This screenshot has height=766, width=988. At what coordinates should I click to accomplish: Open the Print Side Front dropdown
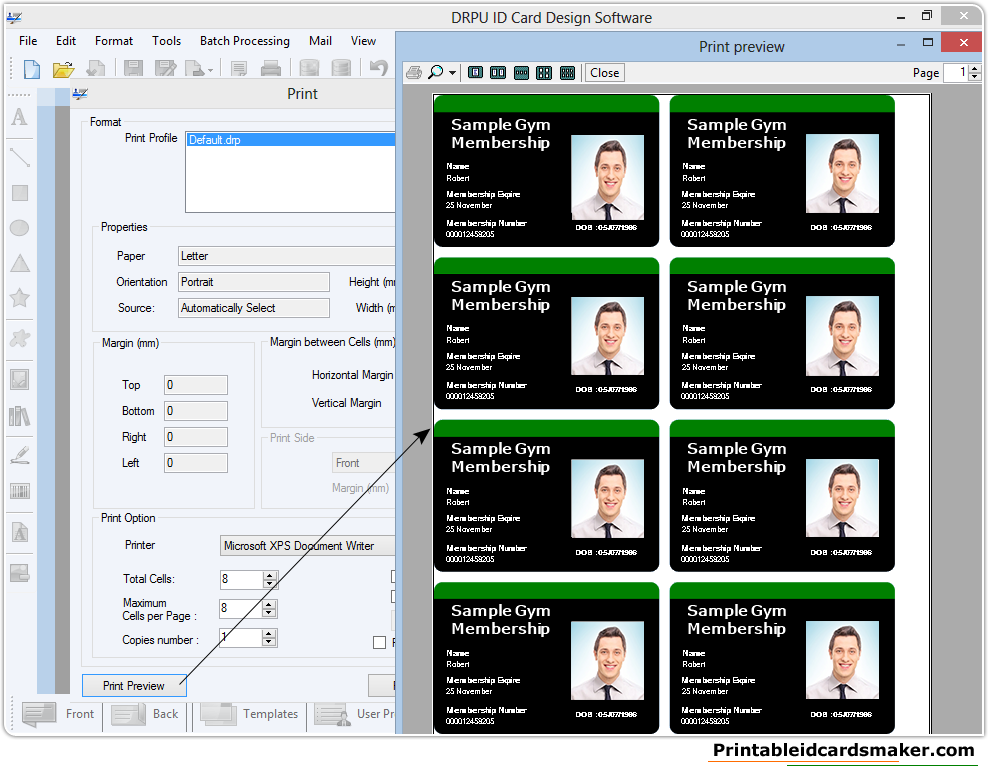(364, 463)
